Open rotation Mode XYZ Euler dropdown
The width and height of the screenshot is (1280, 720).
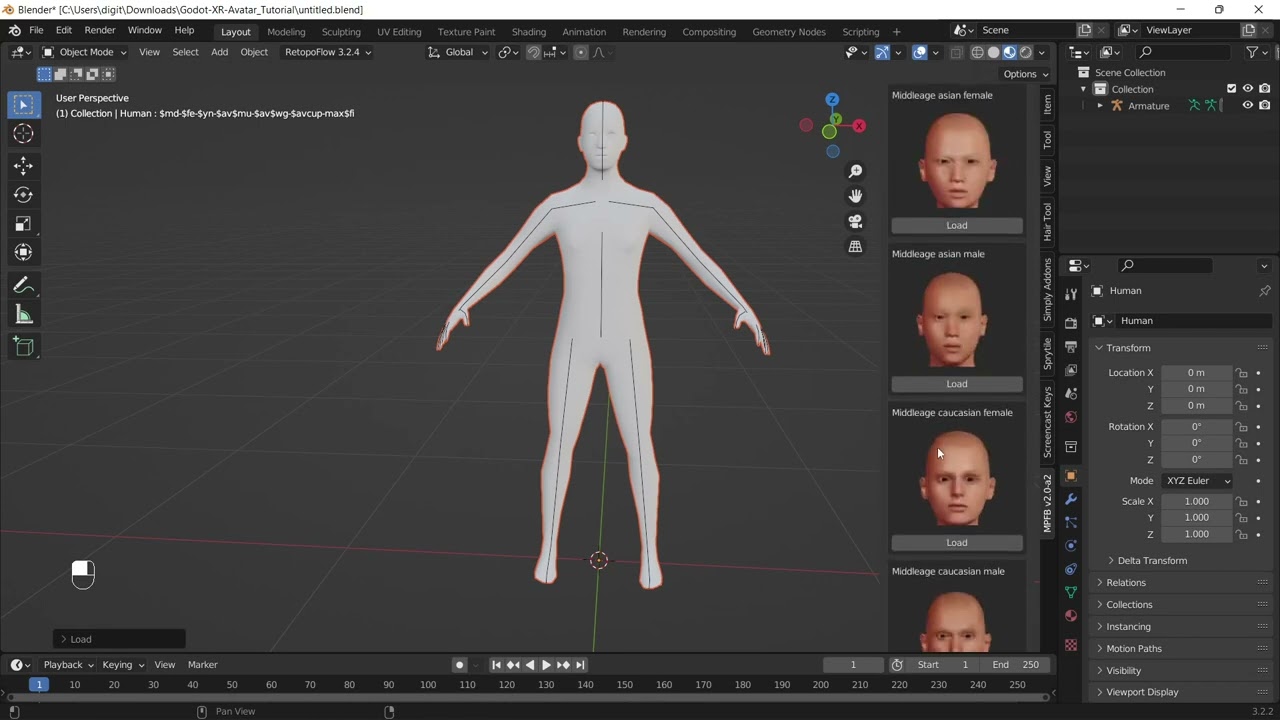(x=1198, y=481)
